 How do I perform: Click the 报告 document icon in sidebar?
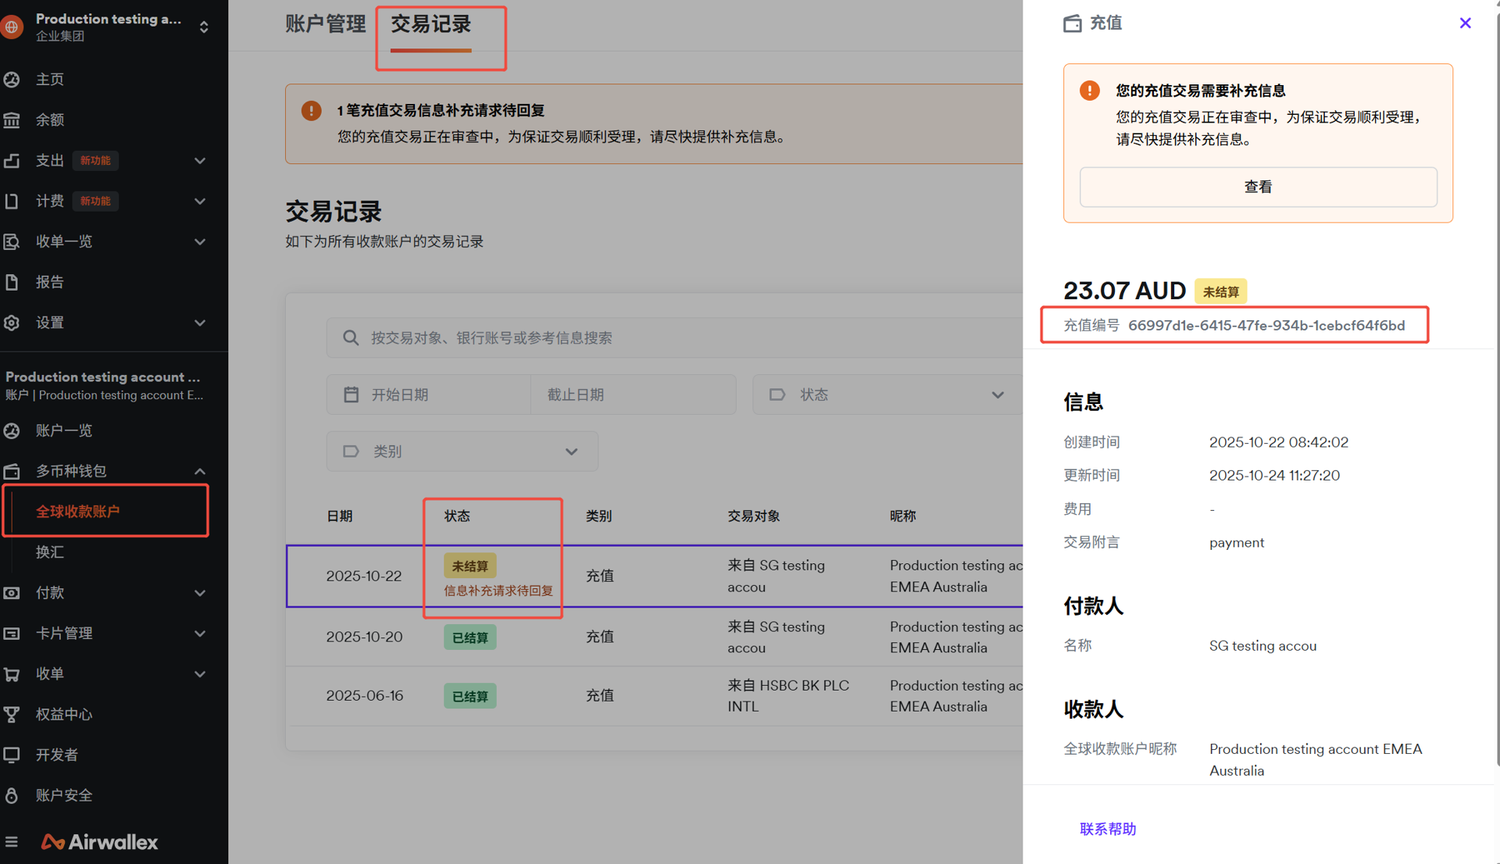click(x=12, y=282)
